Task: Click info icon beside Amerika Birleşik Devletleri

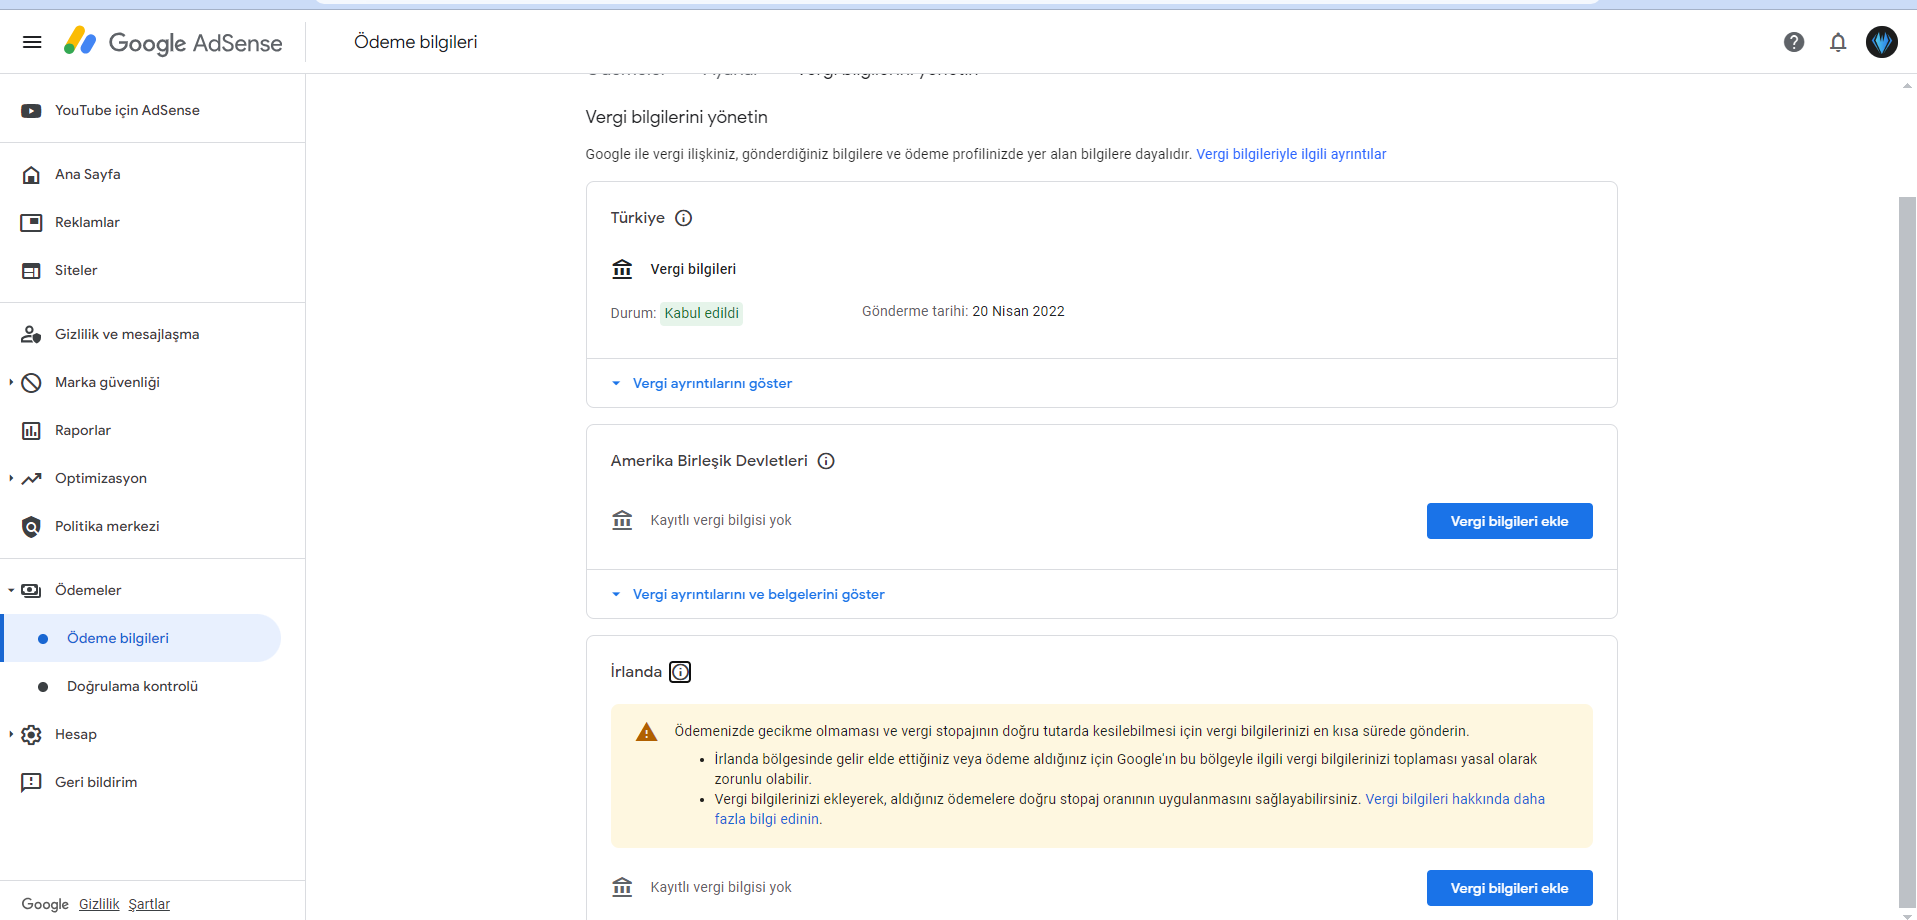Action: pyautogui.click(x=826, y=461)
